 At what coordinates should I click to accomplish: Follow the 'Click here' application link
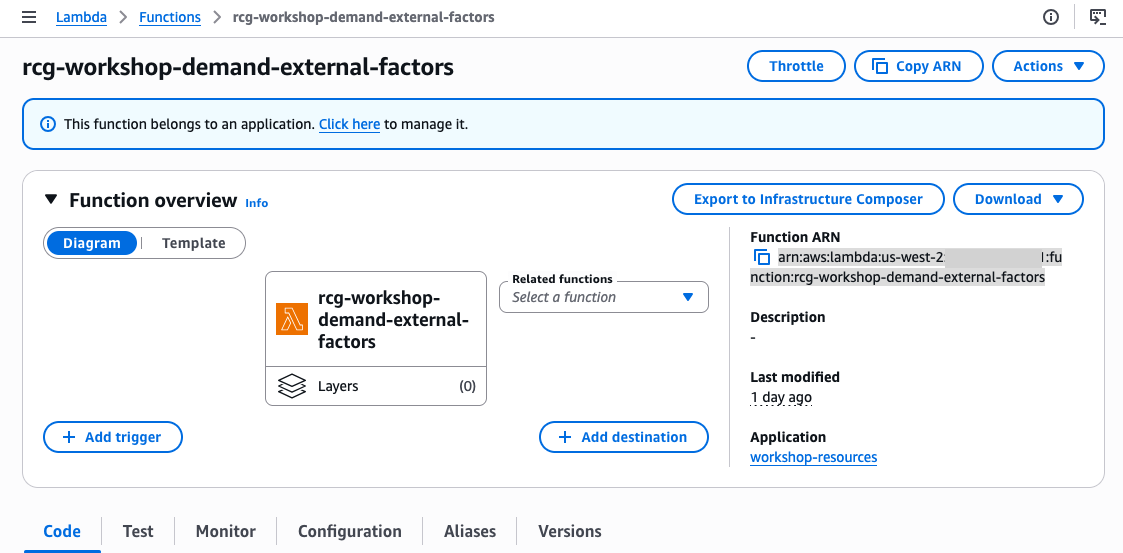tap(350, 125)
